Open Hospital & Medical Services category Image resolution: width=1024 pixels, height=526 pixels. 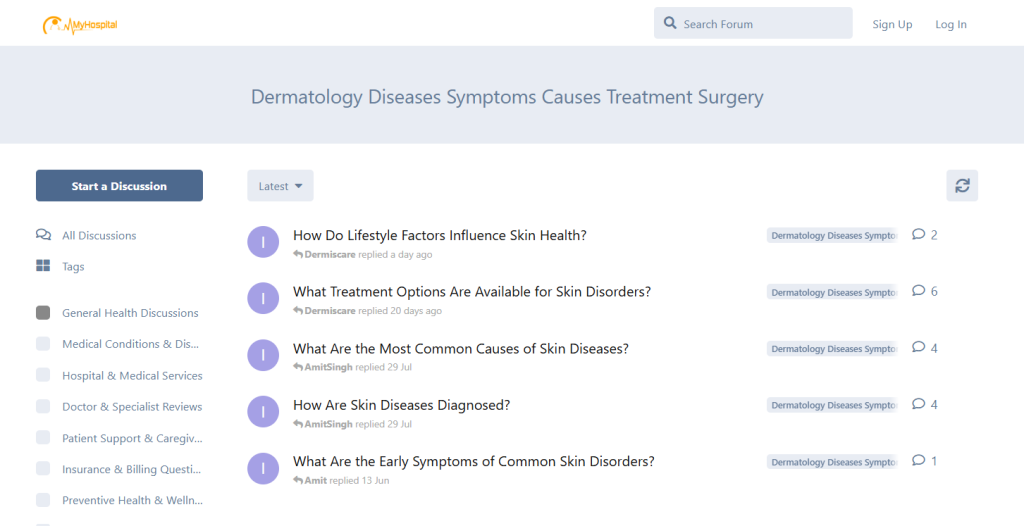(132, 376)
